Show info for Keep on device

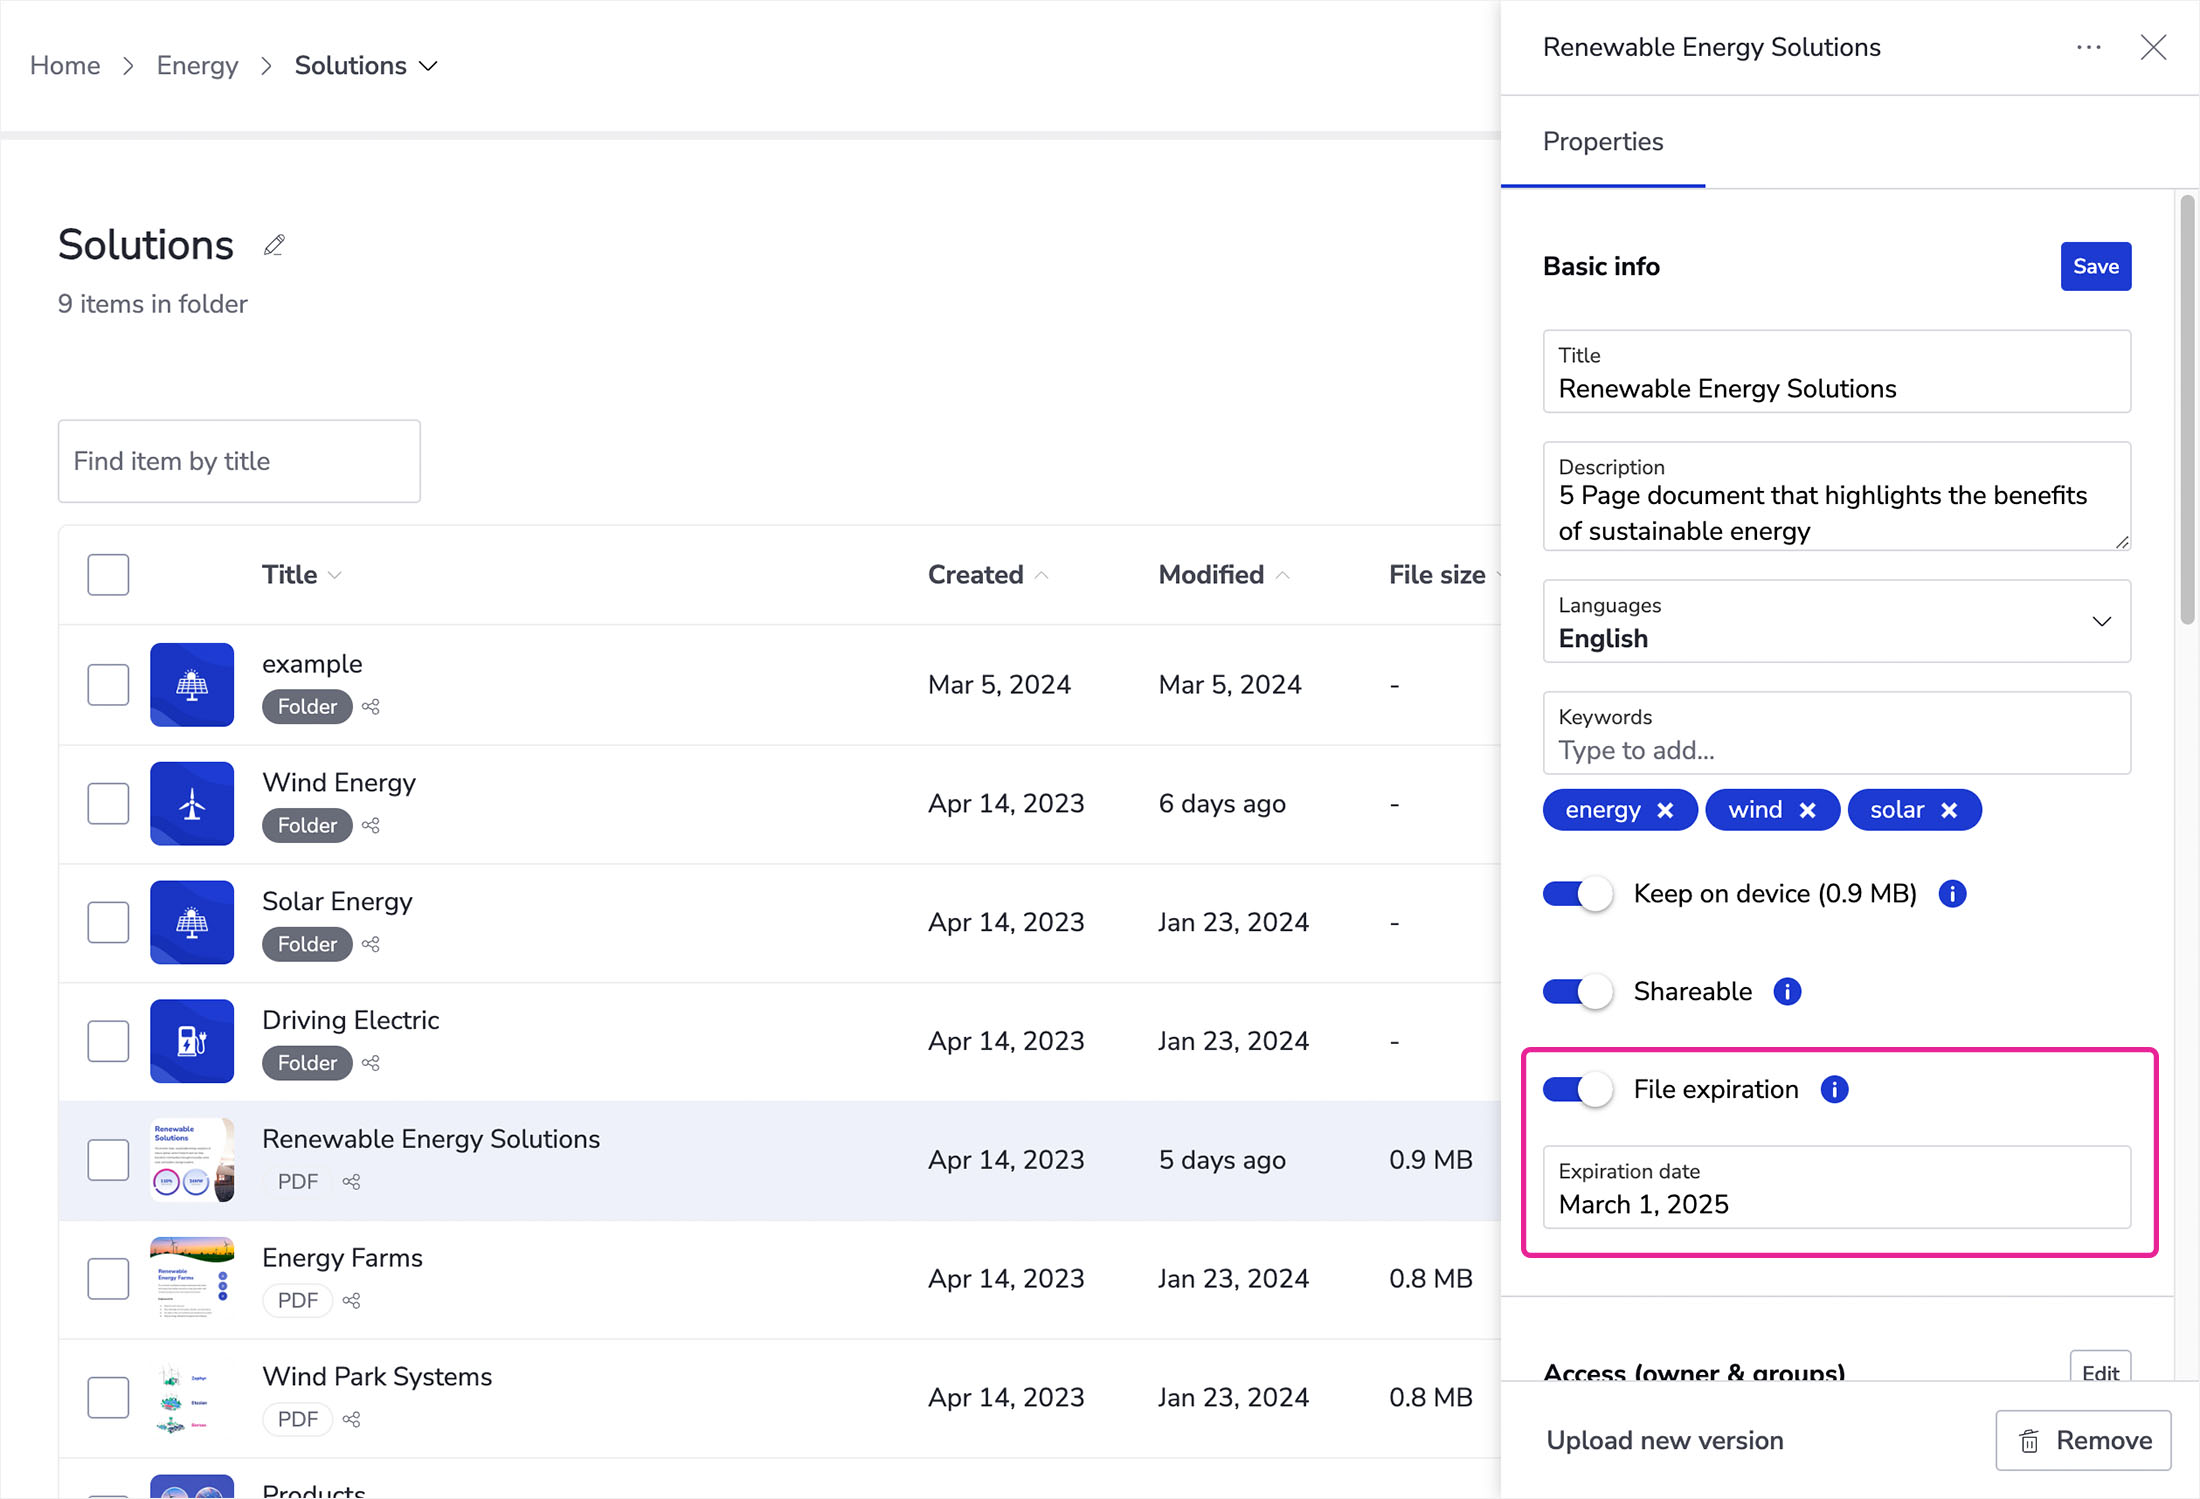tap(1952, 893)
